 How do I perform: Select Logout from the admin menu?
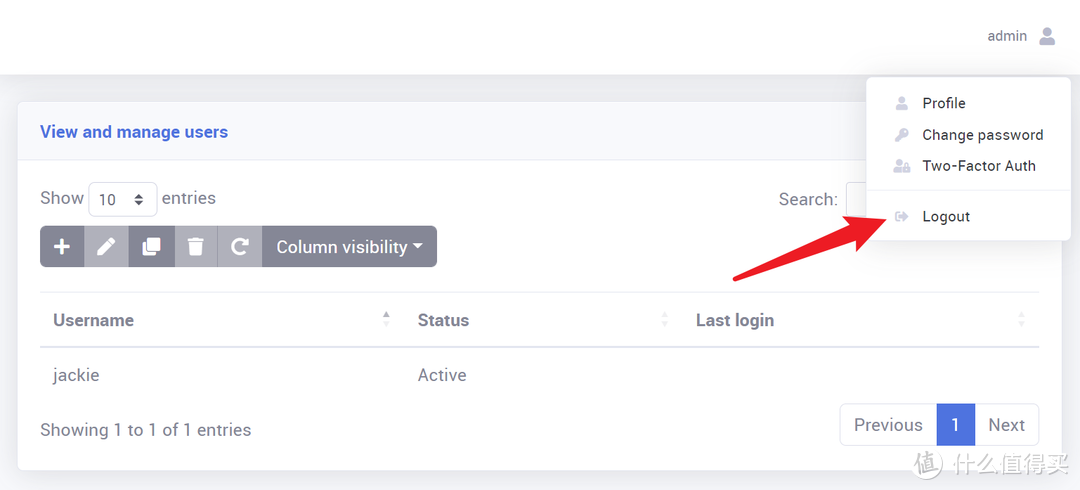pyautogui.click(x=946, y=217)
